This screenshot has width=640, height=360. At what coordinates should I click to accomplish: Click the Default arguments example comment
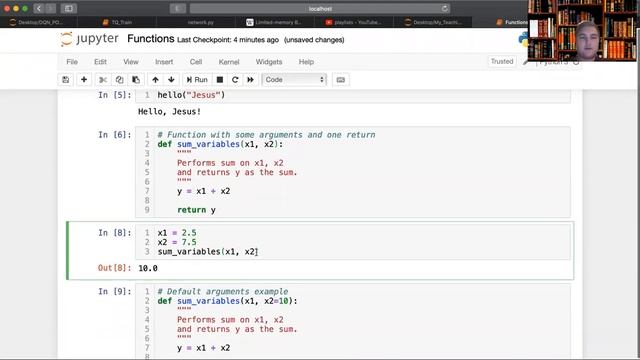coord(223,291)
